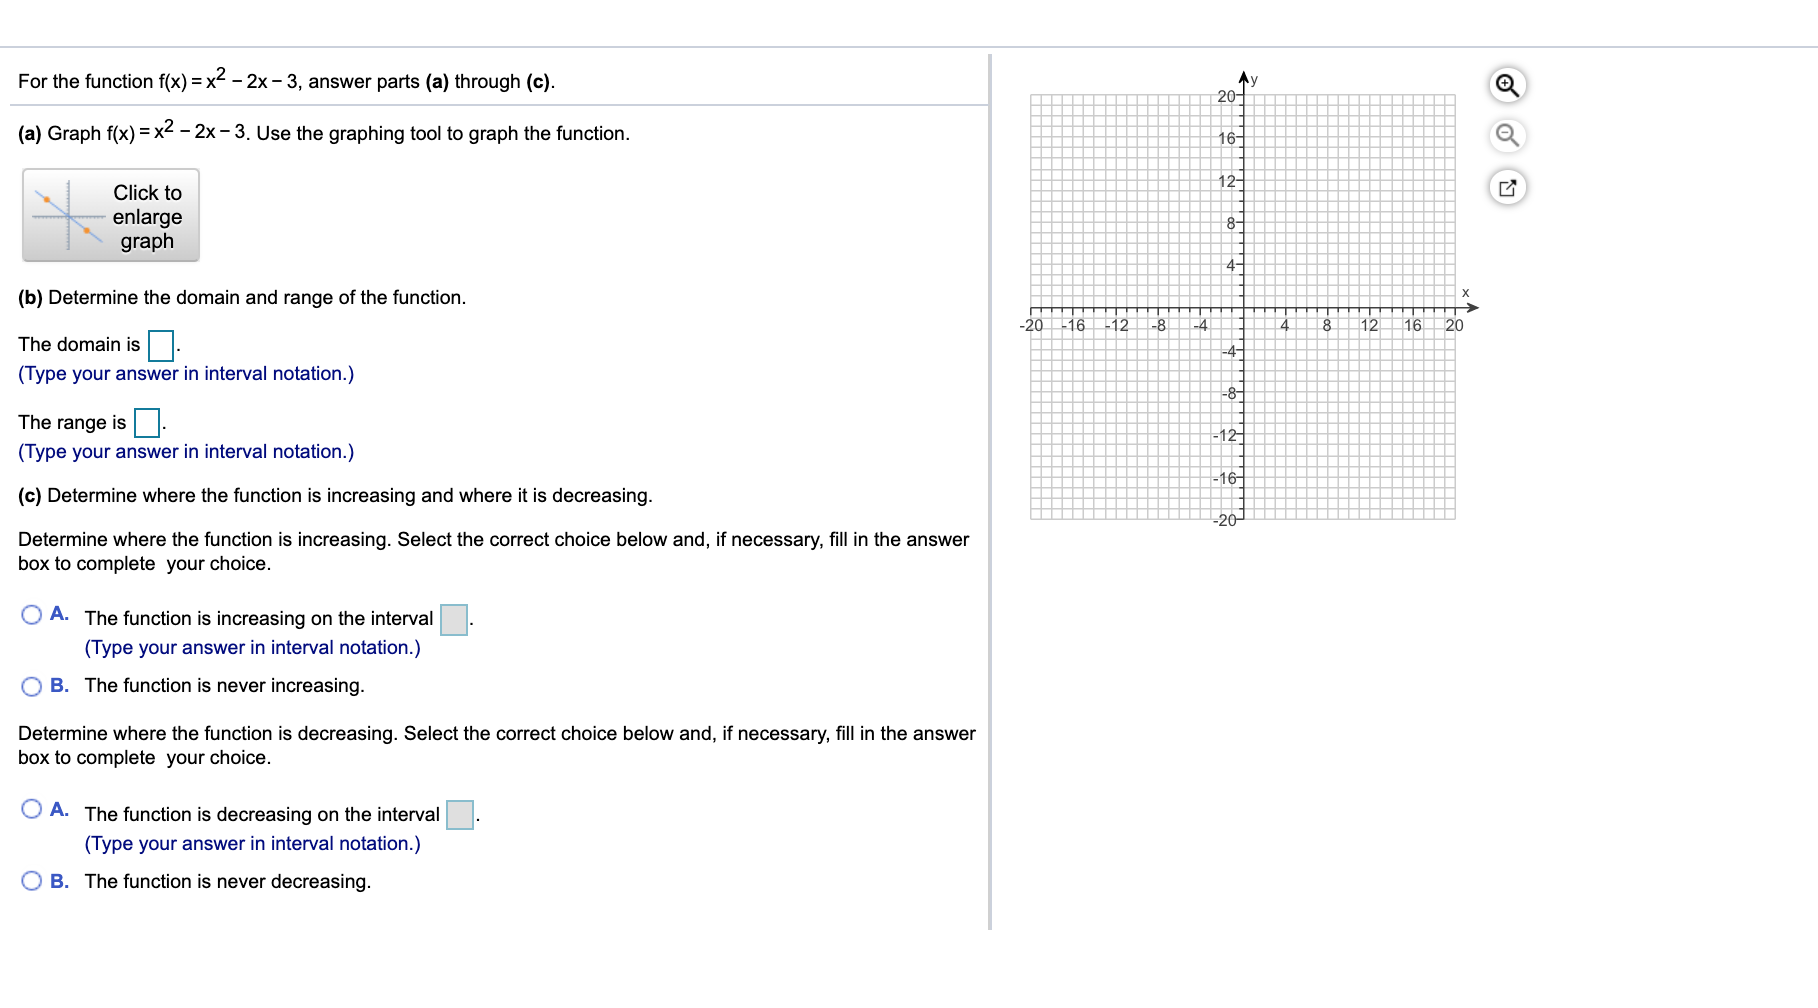Click the external-link icon beside the graph

click(x=1508, y=187)
